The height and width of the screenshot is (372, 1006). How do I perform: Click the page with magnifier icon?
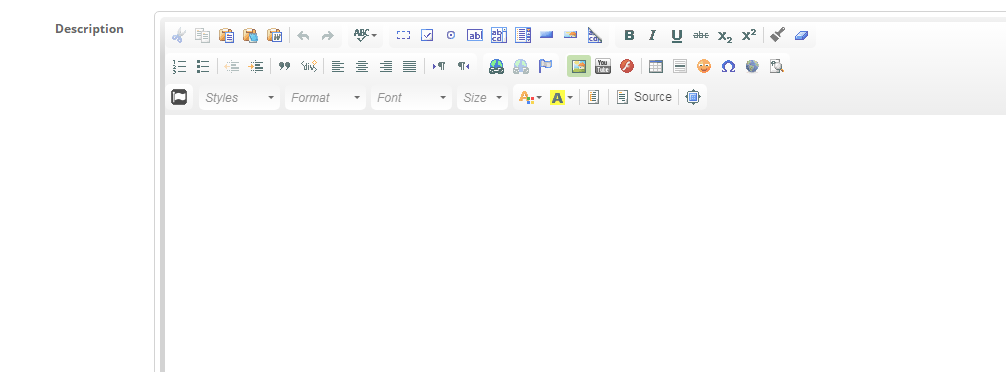(x=776, y=66)
